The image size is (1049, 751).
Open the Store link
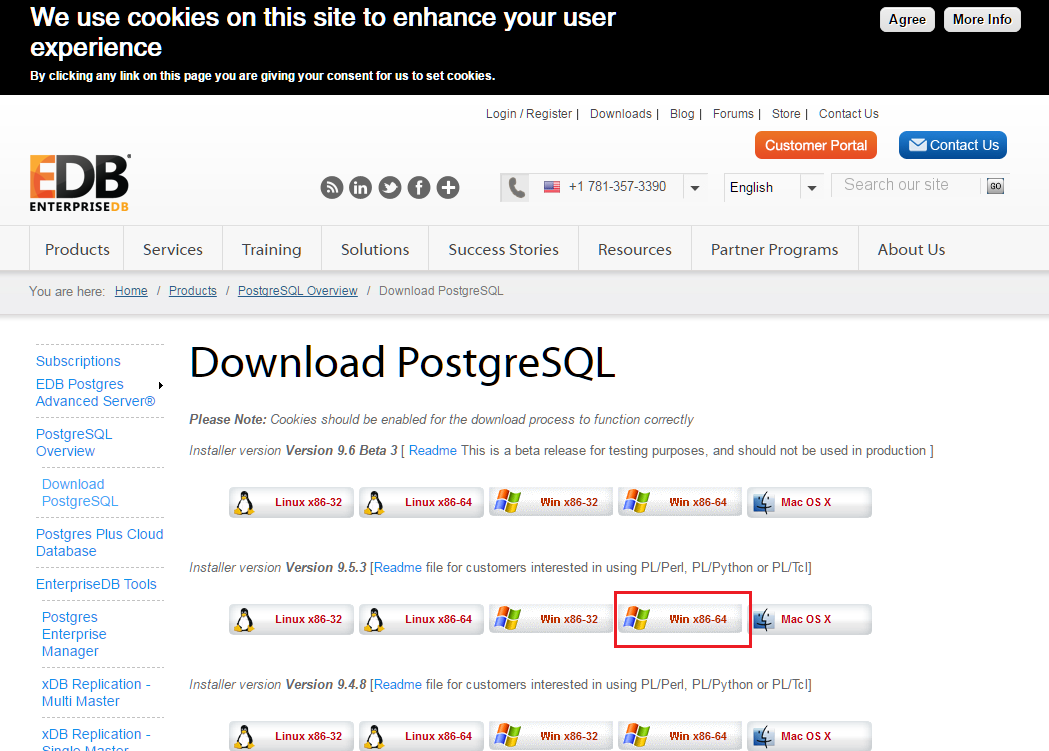pos(786,114)
